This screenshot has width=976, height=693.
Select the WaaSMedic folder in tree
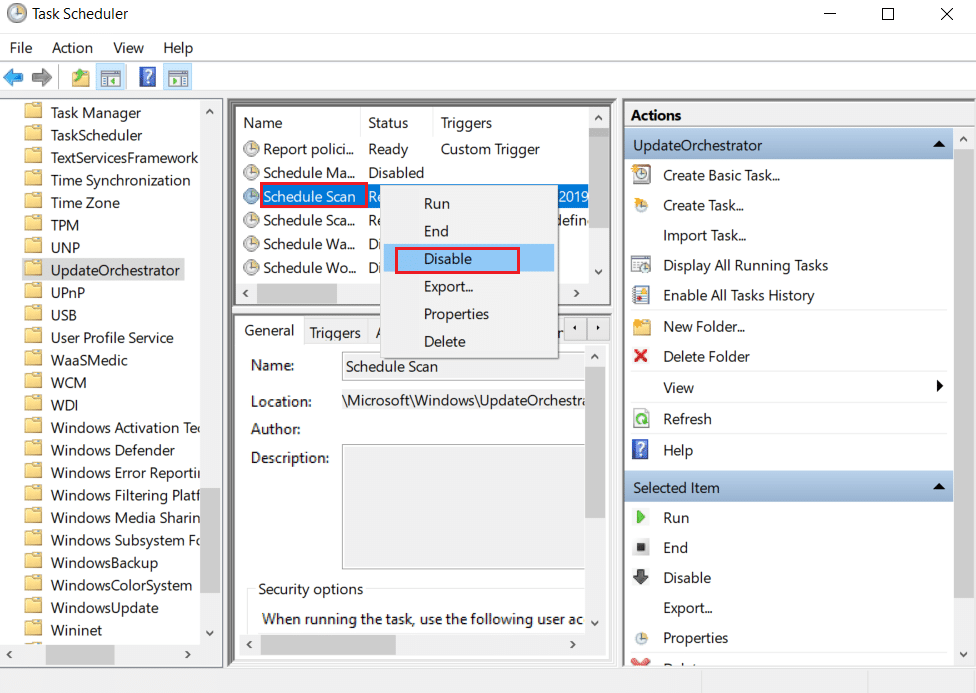coord(89,360)
